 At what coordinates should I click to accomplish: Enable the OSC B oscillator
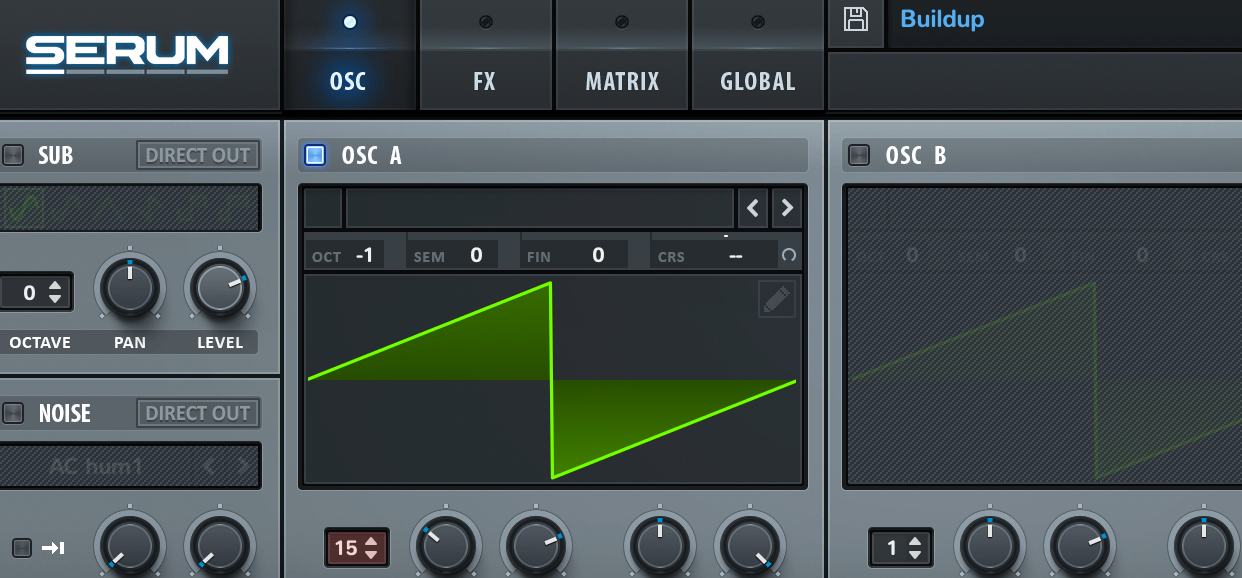859,155
